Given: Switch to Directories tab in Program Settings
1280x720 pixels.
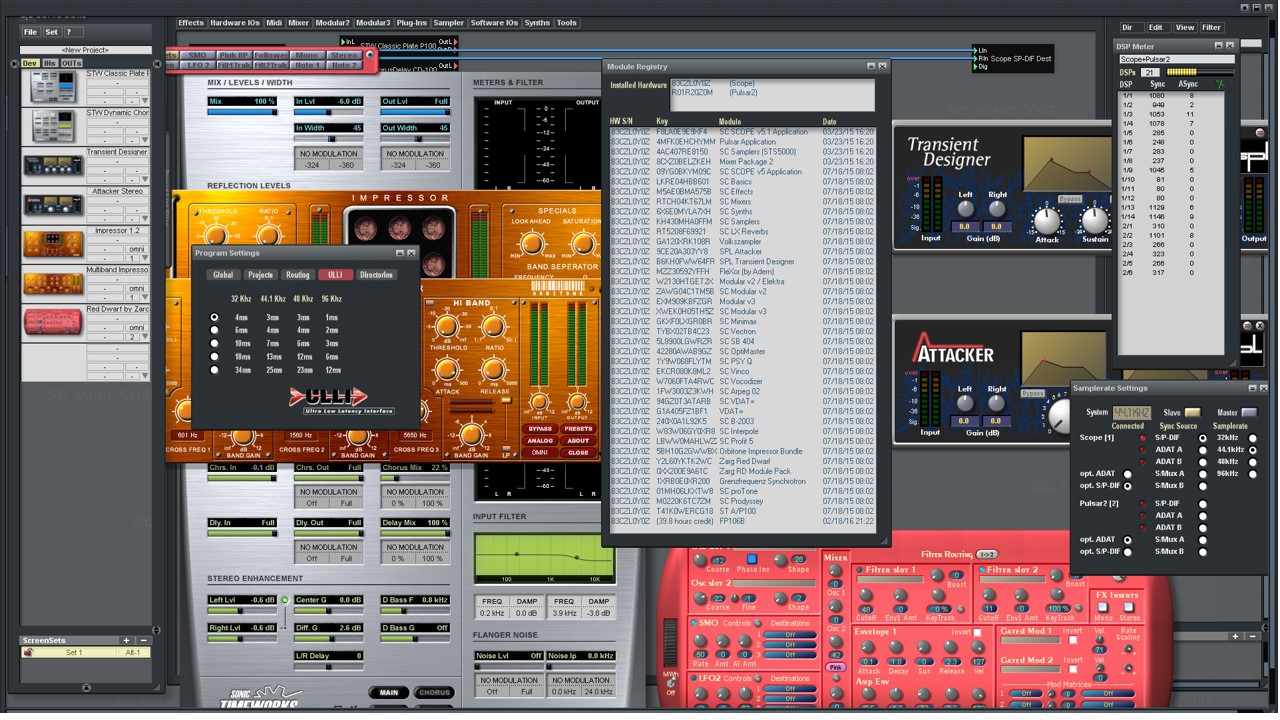Looking at the screenshot, I should (x=376, y=275).
